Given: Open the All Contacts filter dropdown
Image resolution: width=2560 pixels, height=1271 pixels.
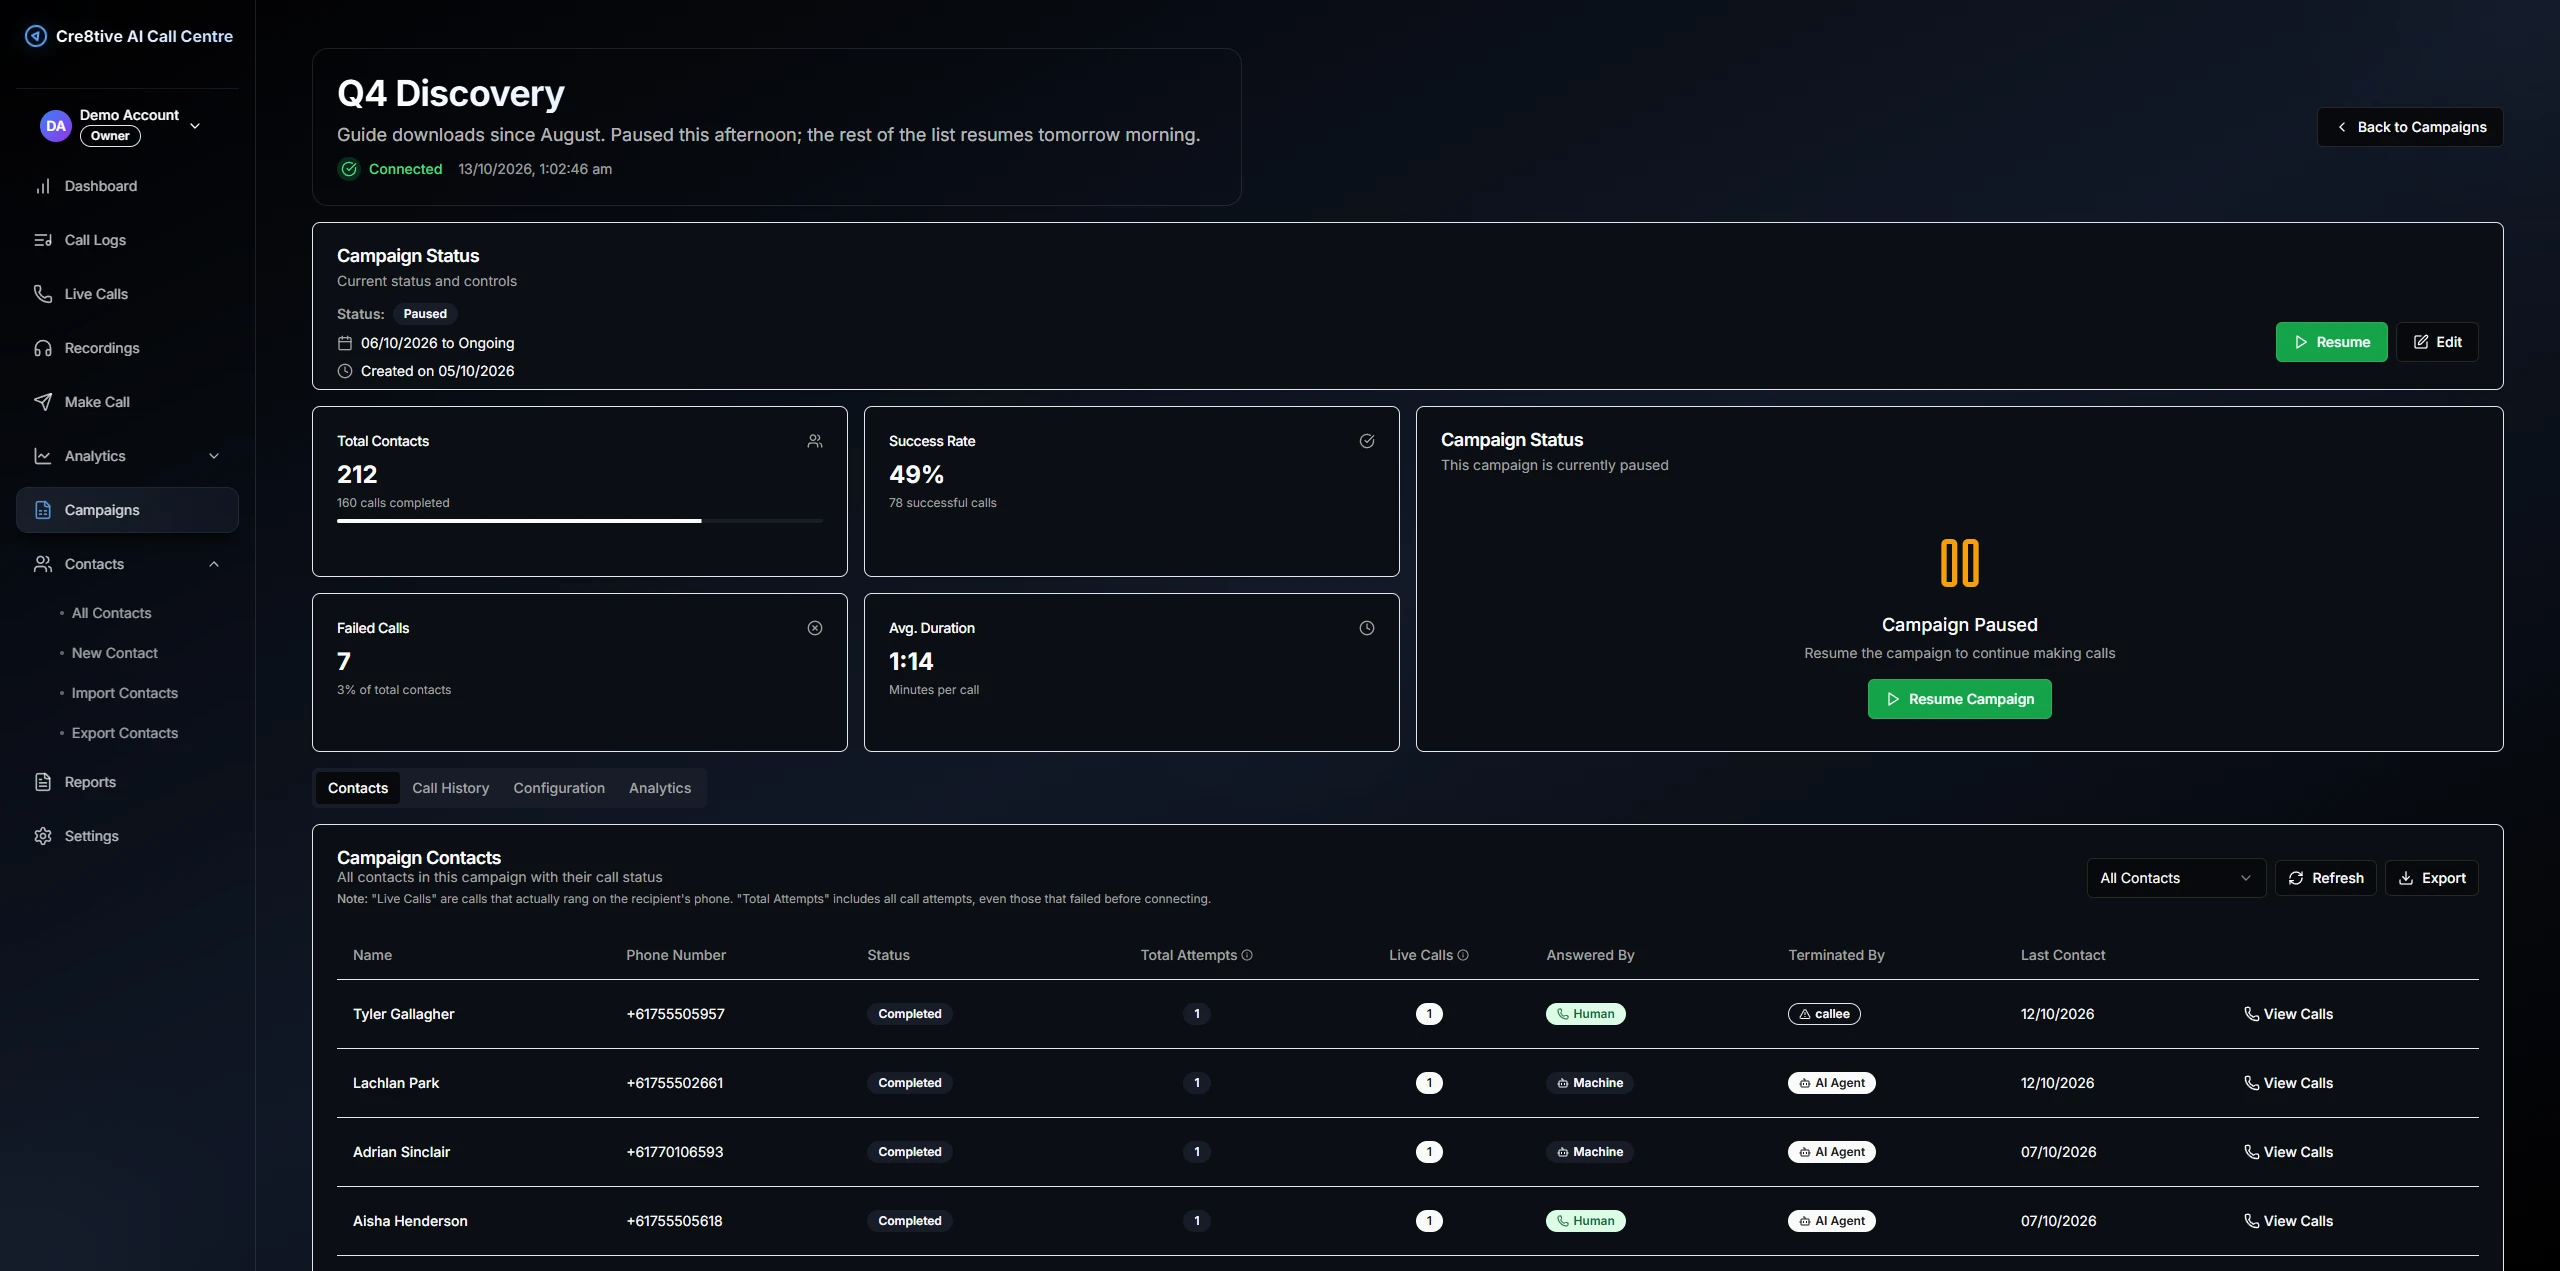Looking at the screenshot, I should [2176, 878].
